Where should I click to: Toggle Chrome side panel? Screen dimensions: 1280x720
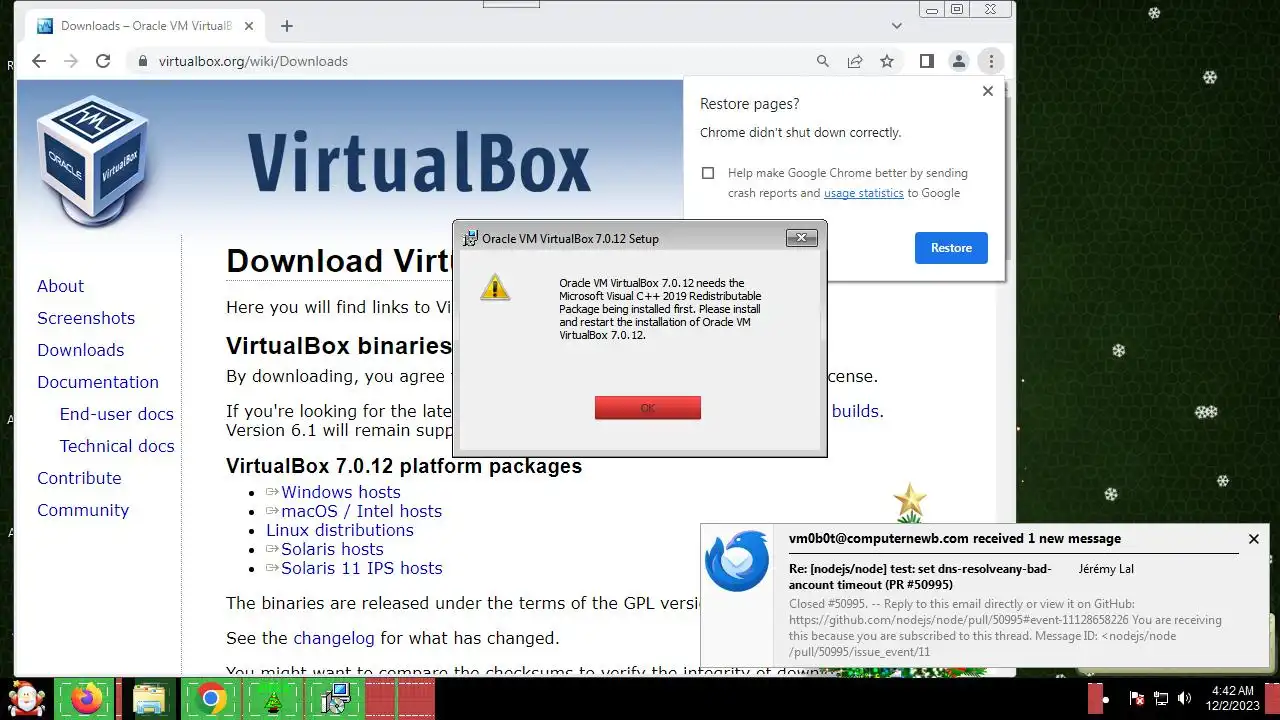tap(927, 61)
